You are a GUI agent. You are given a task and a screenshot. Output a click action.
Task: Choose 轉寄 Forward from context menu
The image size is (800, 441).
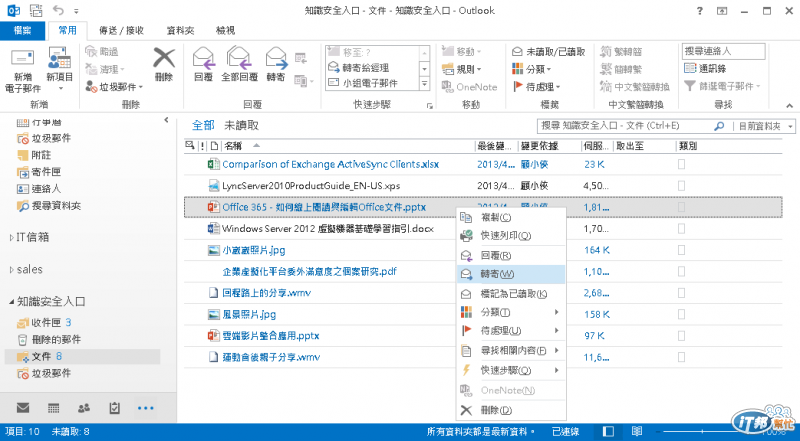click(511, 274)
